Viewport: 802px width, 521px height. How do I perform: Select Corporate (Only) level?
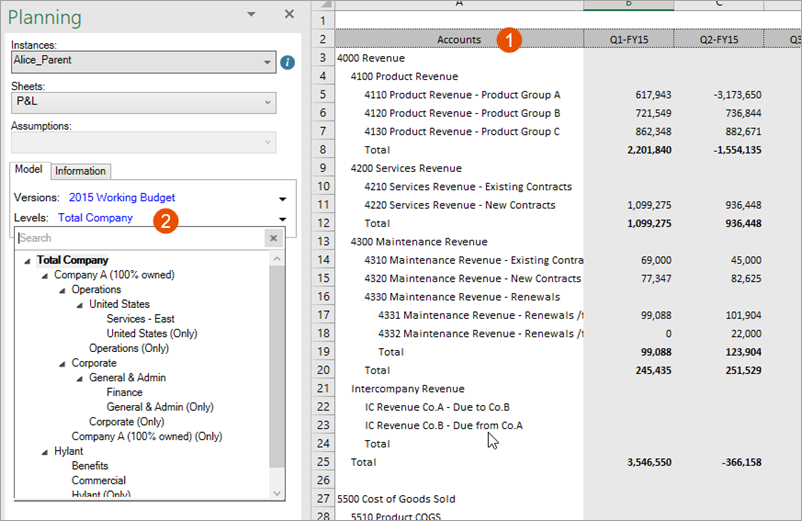coord(127,422)
